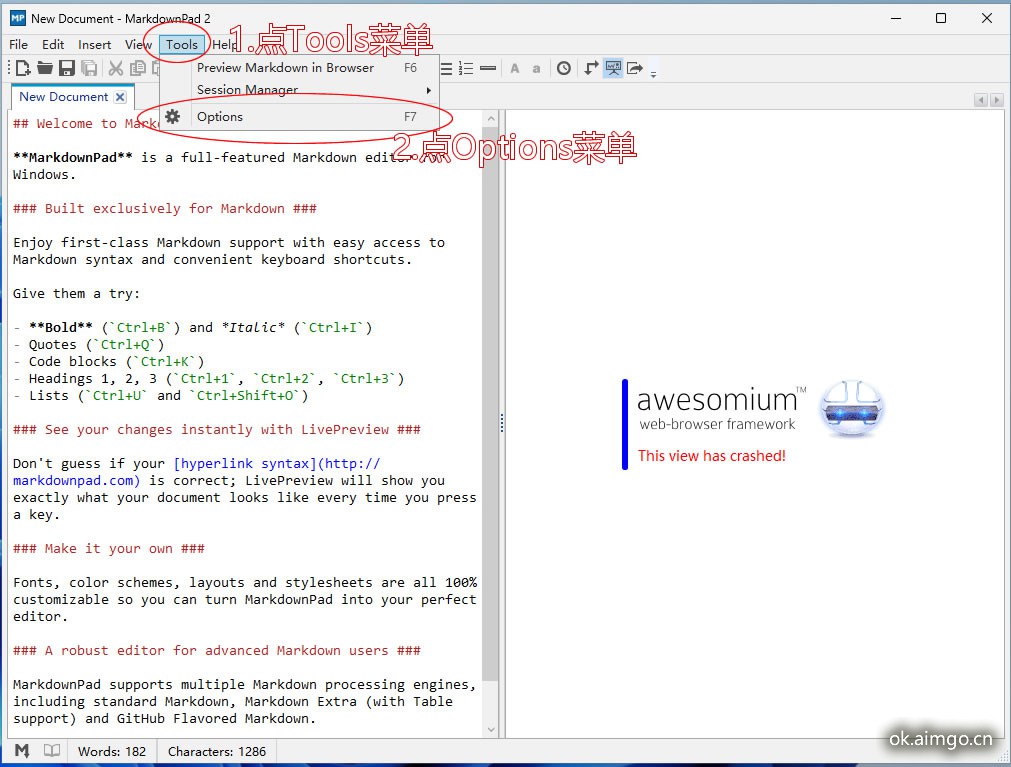Click the Cut scissors icon

coord(116,68)
